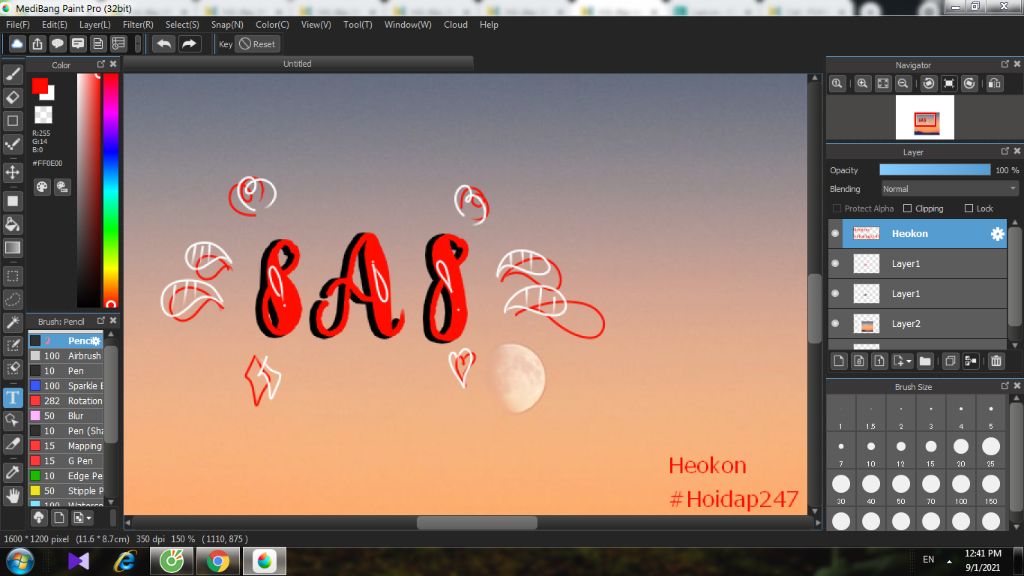Hide the Layer2 visibility dot

pyautogui.click(x=835, y=323)
